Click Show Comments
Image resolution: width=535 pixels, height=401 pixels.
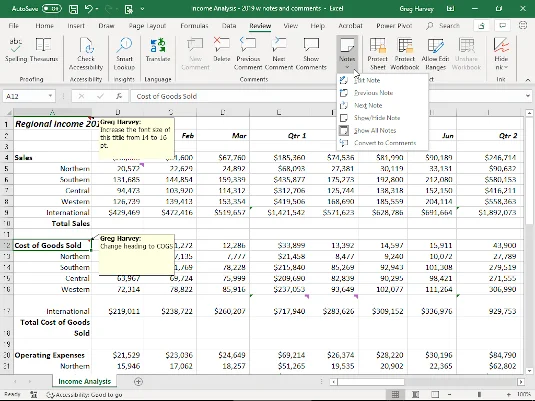[x=311, y=54]
